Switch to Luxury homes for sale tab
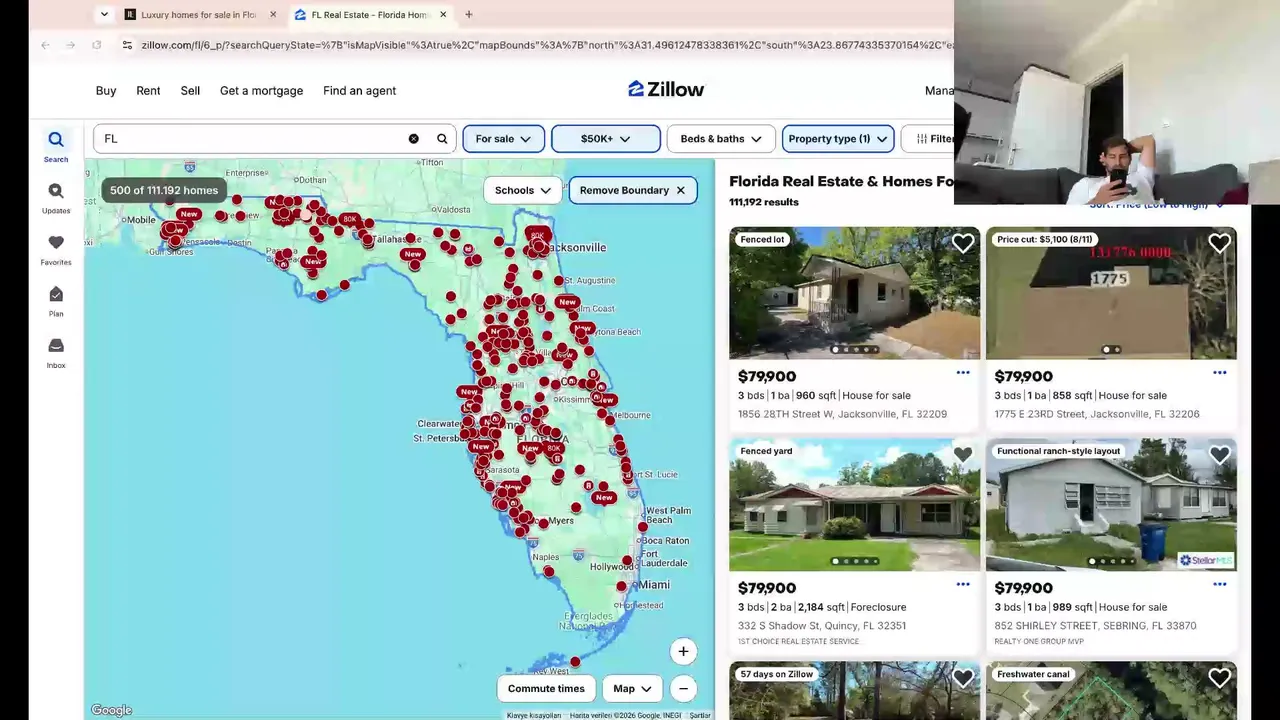This screenshot has width=1280, height=720. pyautogui.click(x=200, y=15)
